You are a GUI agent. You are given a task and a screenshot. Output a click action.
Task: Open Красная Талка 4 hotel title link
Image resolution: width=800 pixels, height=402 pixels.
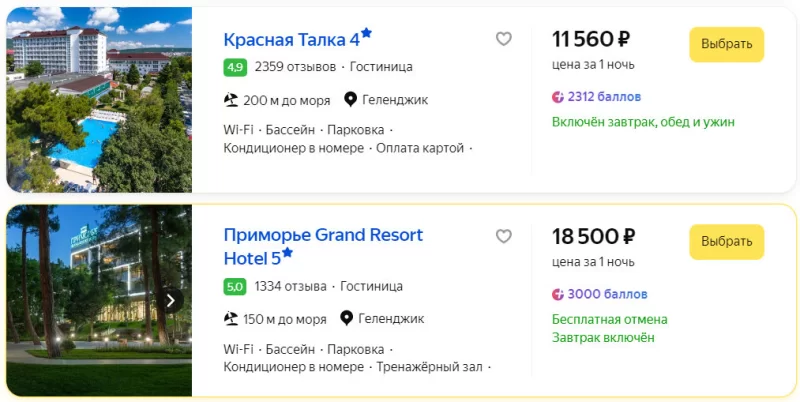291,40
